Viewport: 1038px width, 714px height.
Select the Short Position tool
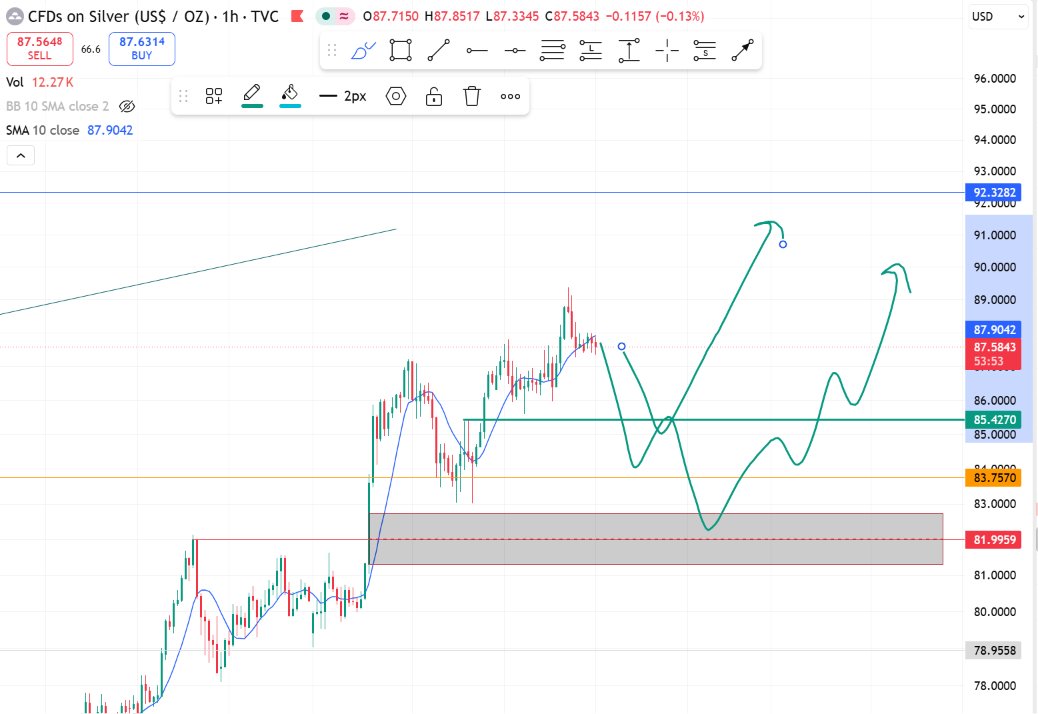tap(705, 50)
